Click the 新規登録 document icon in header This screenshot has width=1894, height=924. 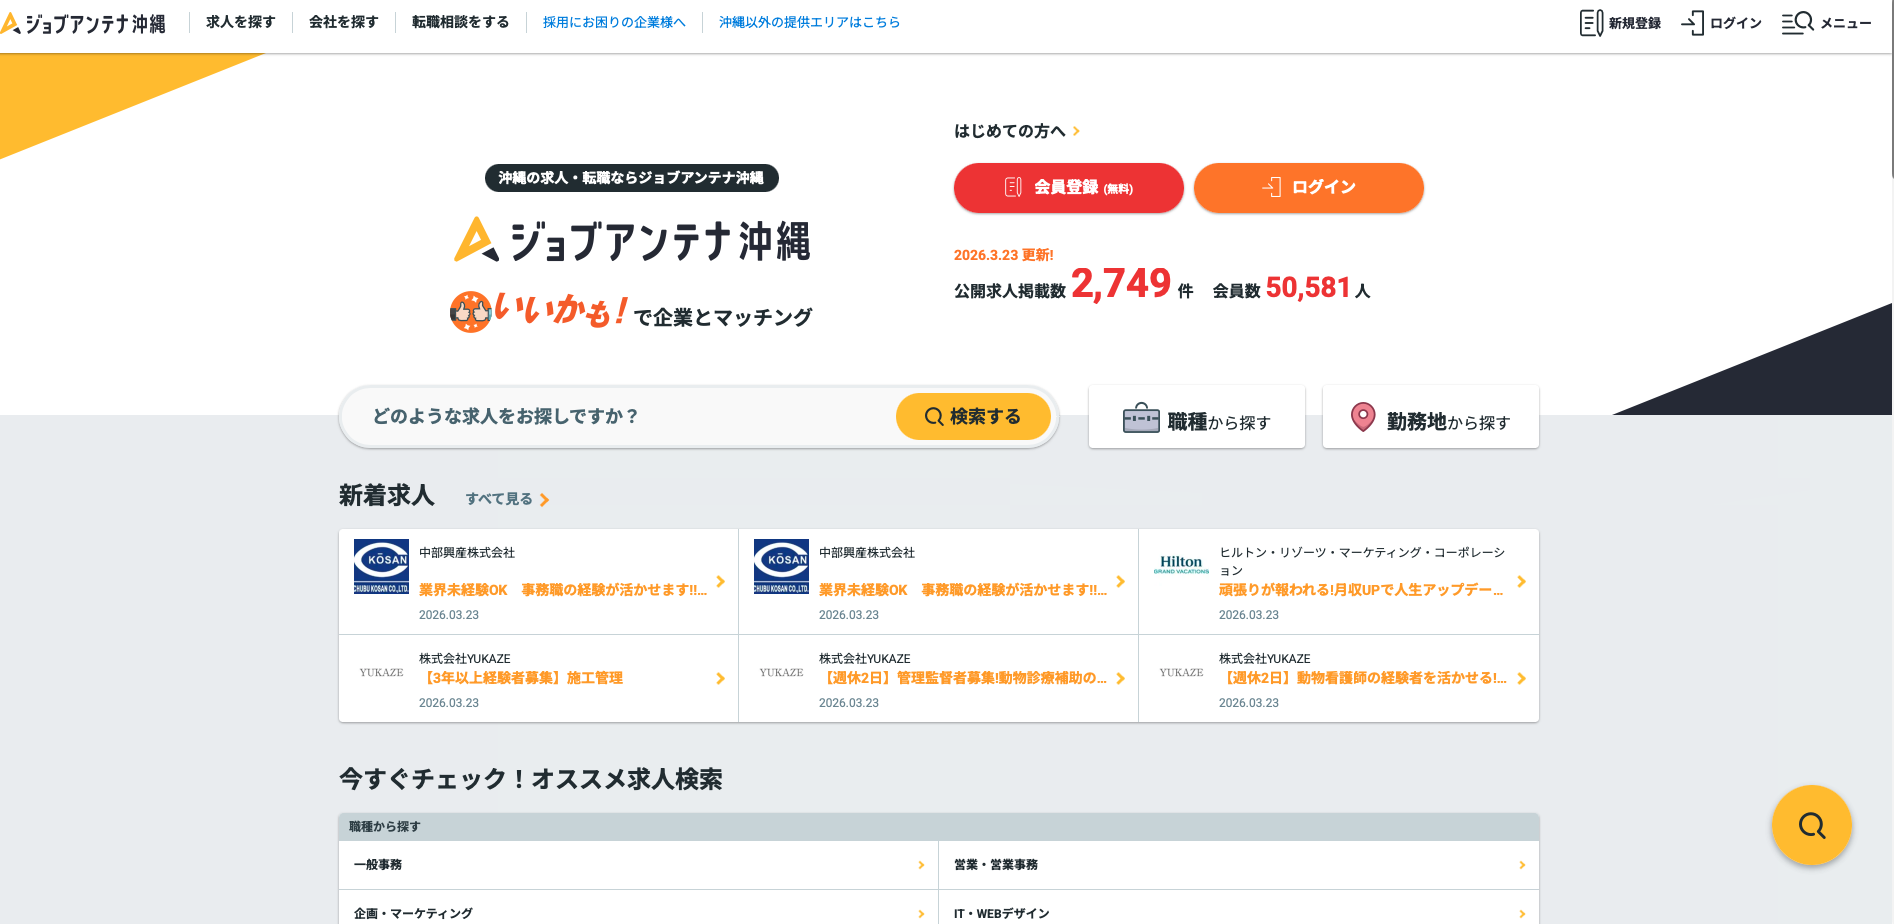(1590, 23)
